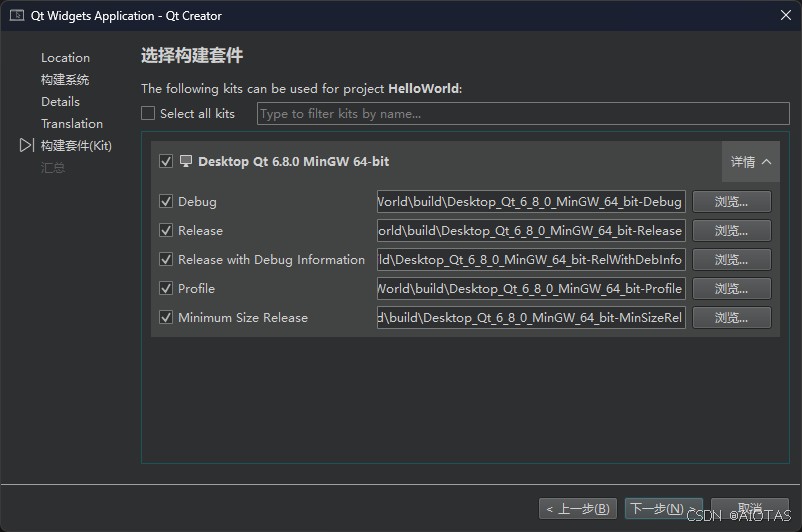Click the 上一步(B) back button

point(578,508)
